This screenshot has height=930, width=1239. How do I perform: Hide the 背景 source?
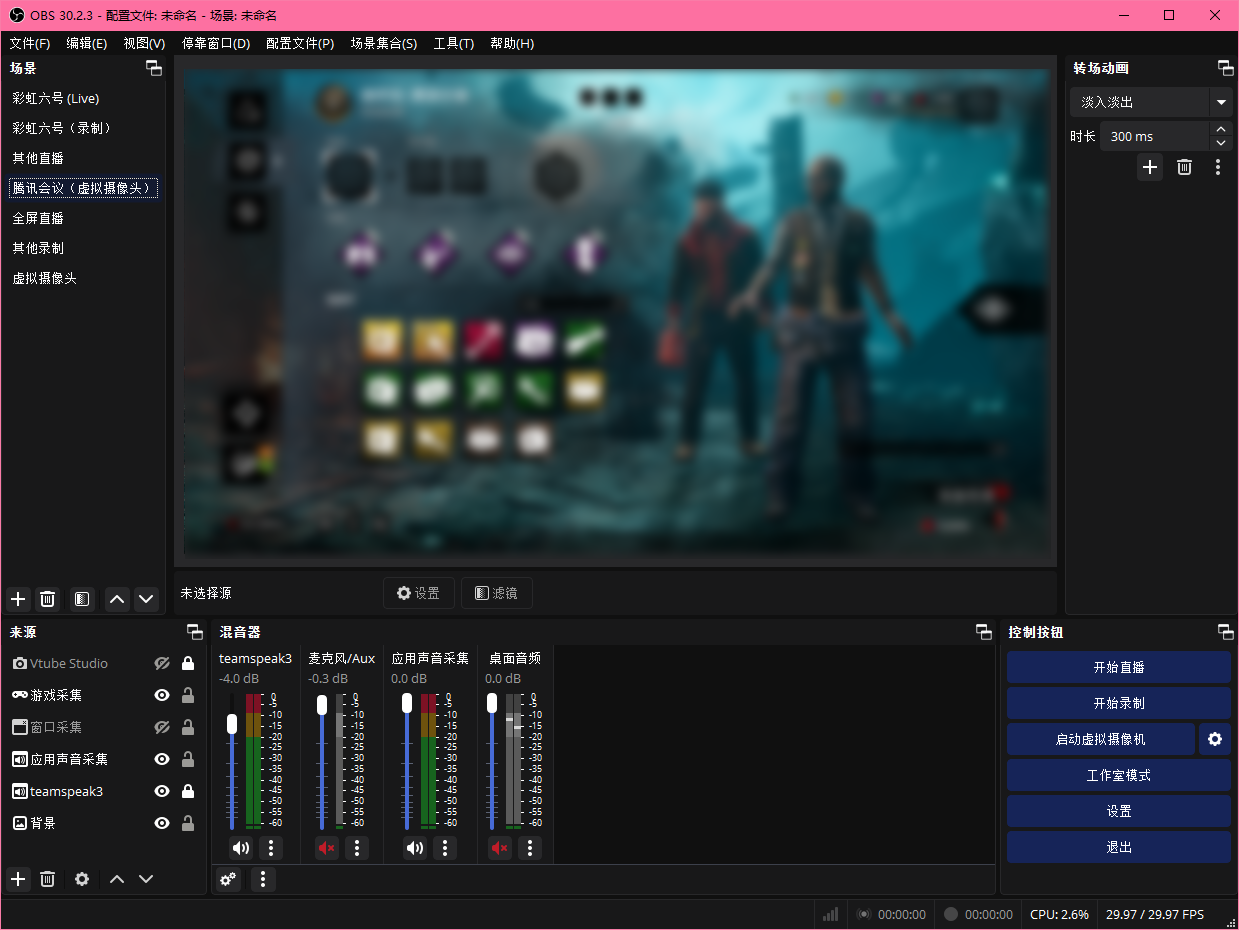point(161,823)
